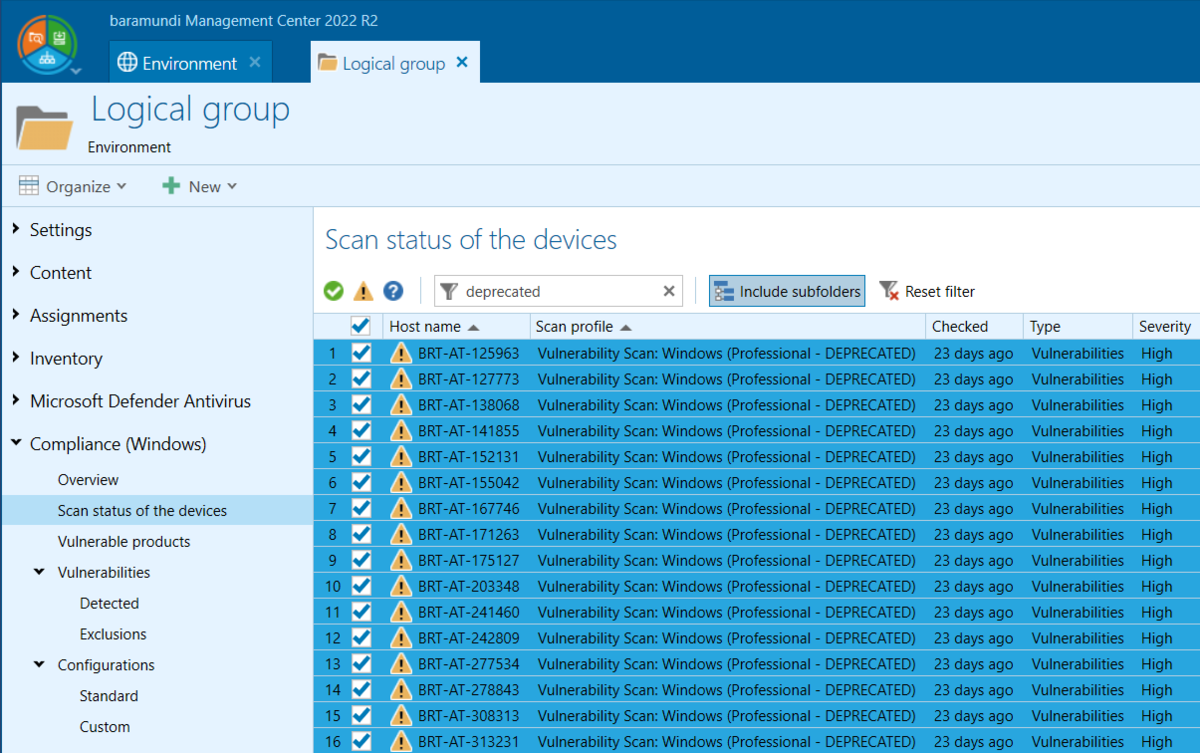Click the yellow warning status filter icon
Screen dimensions: 1200x753
coord(362,290)
